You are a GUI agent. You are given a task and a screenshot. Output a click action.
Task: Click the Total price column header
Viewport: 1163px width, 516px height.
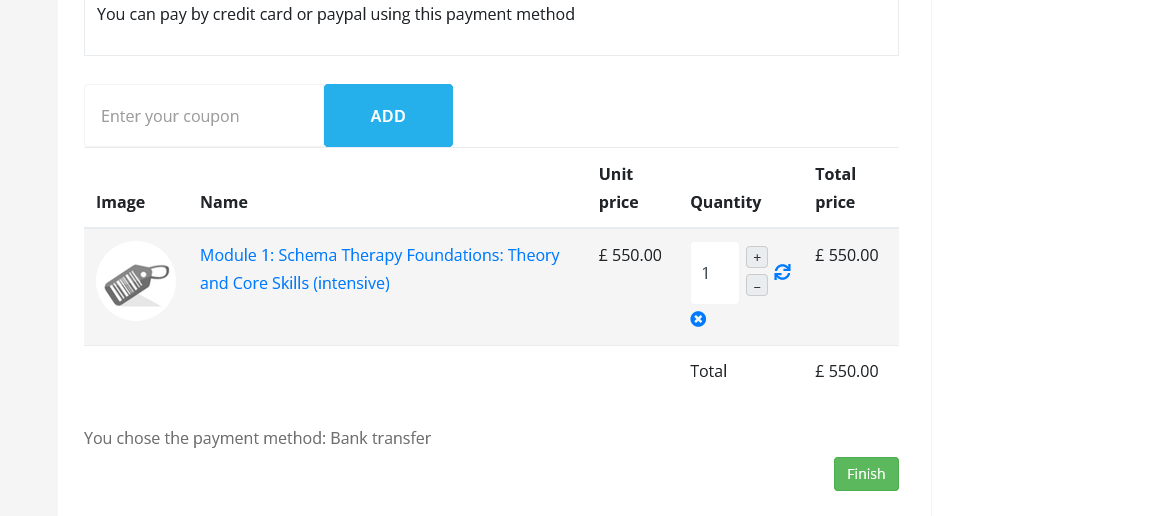coord(835,188)
